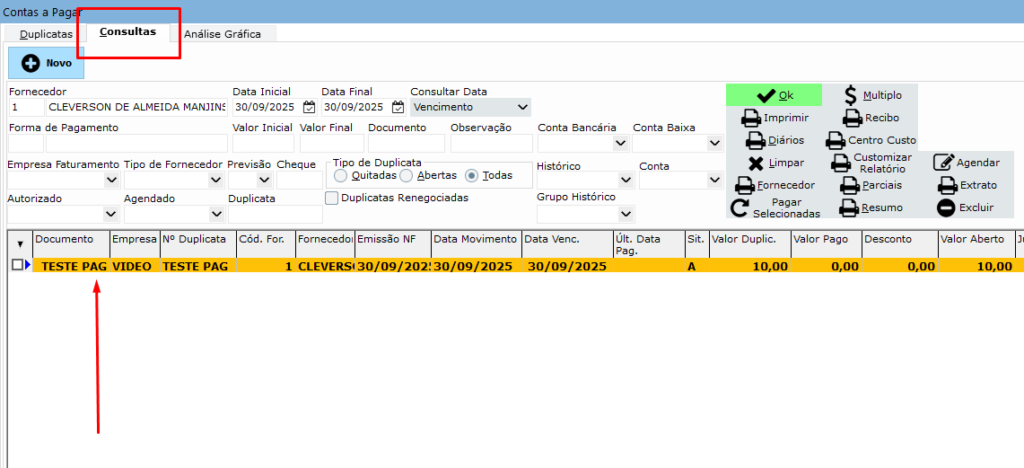
Task: Click the Limpar X icon
Action: 756,163
